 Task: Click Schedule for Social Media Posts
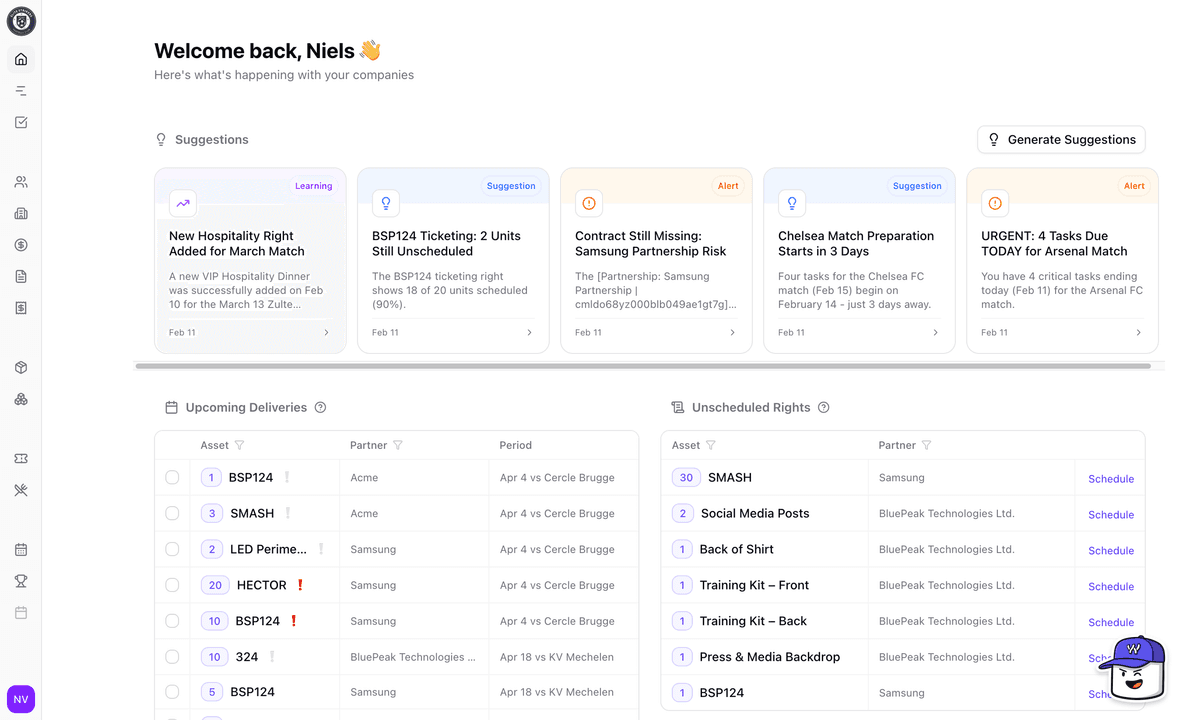1110,515
